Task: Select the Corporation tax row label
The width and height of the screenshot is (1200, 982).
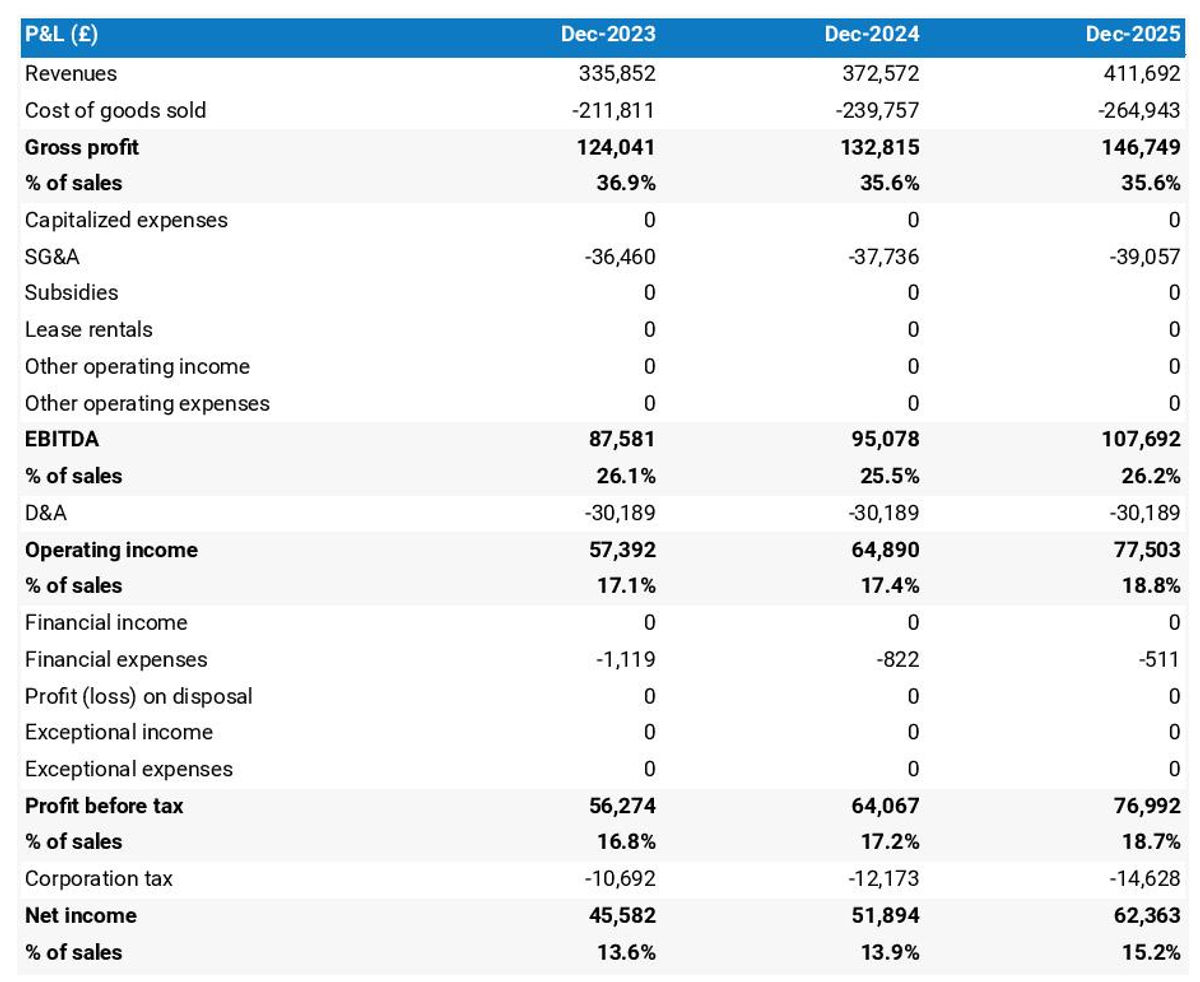Action: pyautogui.click(x=98, y=879)
